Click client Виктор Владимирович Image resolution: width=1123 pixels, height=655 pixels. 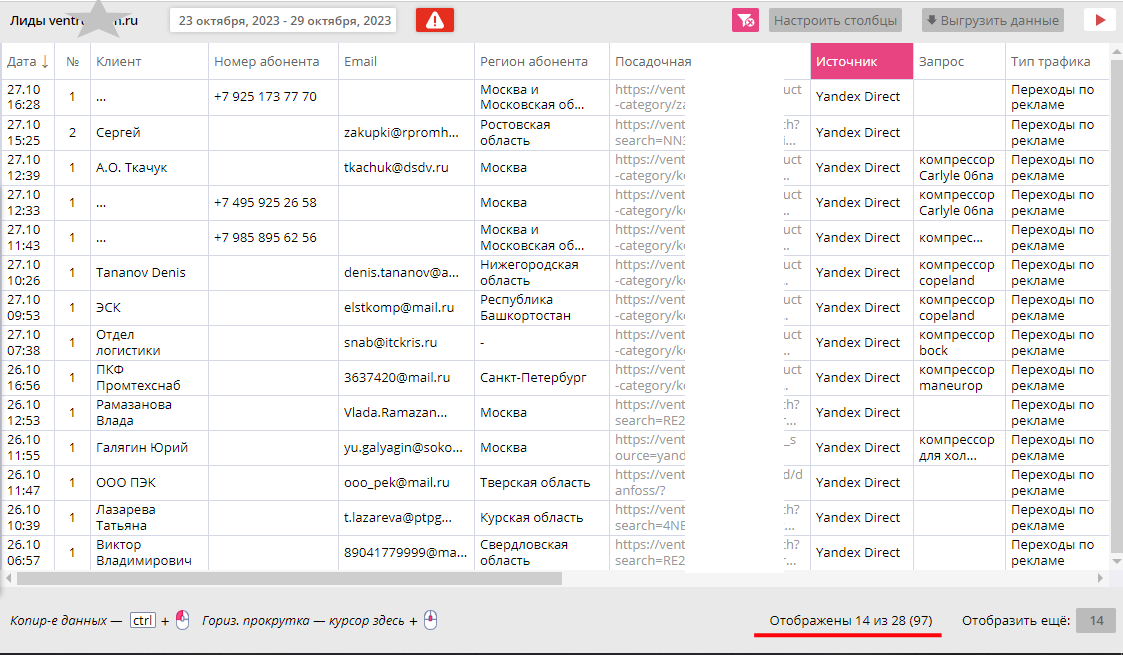144,553
